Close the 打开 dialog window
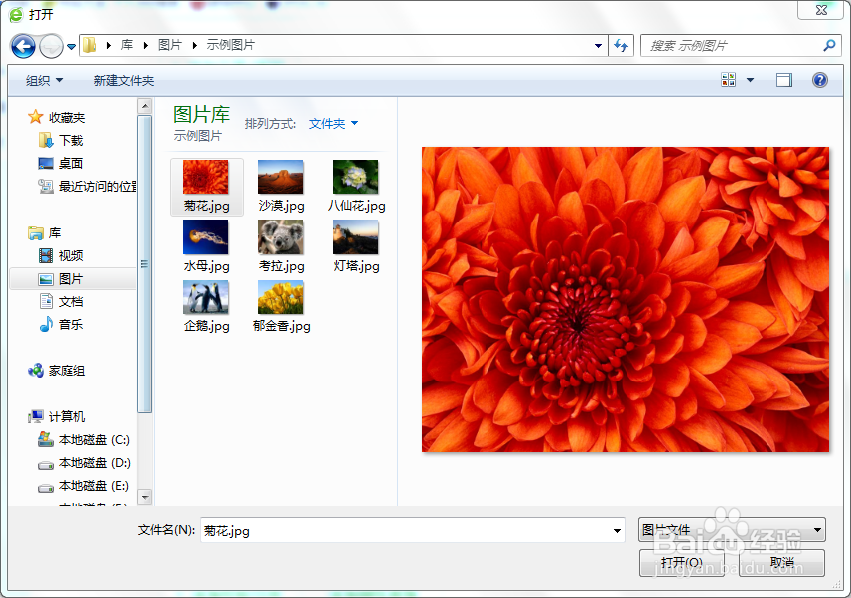 coord(821,10)
